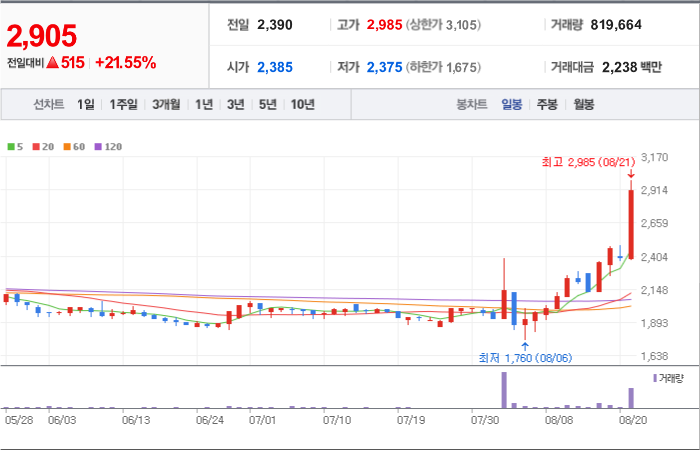Viewport: 700px width, 450px height.
Task: Click the current price 2,905
Action: point(42,36)
